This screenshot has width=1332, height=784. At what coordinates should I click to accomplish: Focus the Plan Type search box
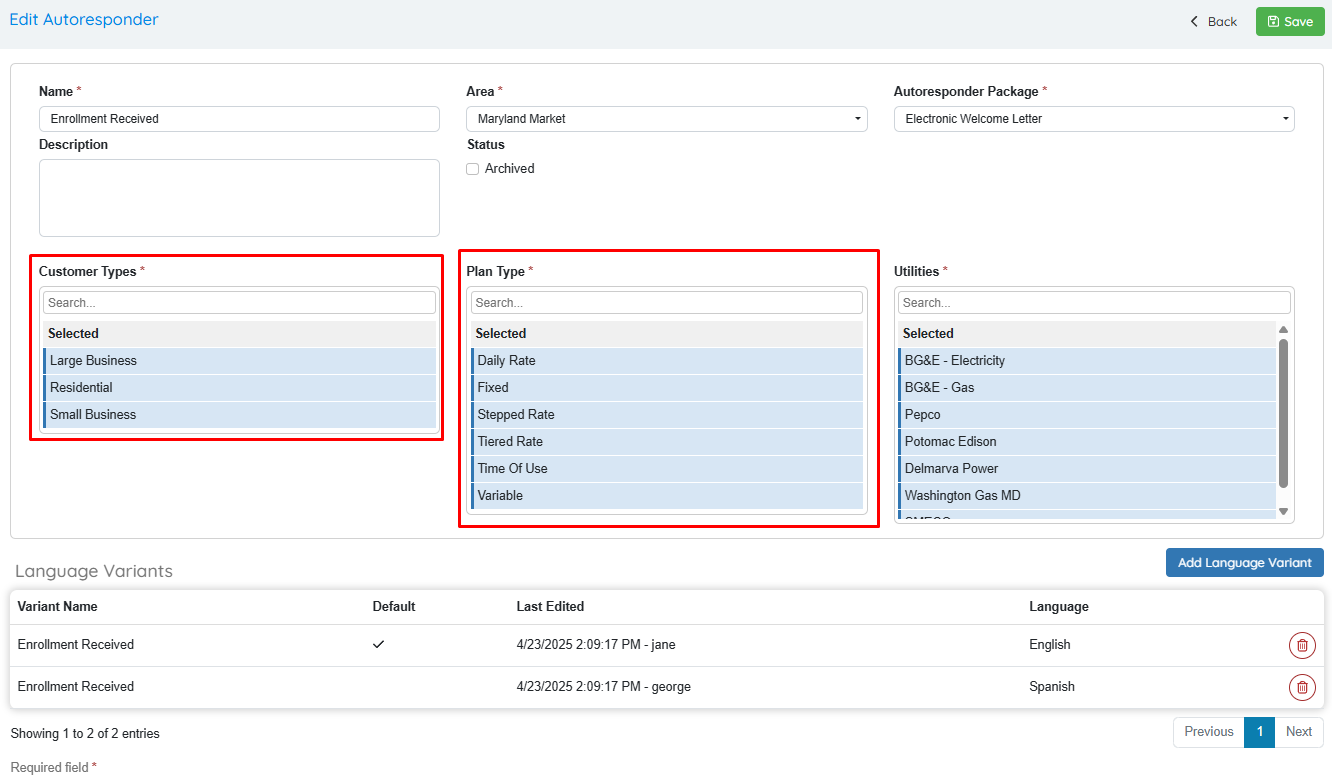[666, 303]
